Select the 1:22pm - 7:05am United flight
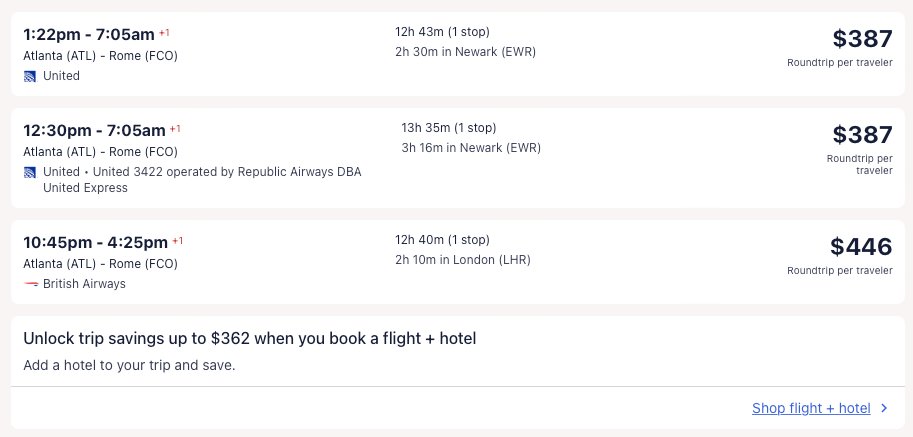The height and width of the screenshot is (437, 913). pos(90,34)
